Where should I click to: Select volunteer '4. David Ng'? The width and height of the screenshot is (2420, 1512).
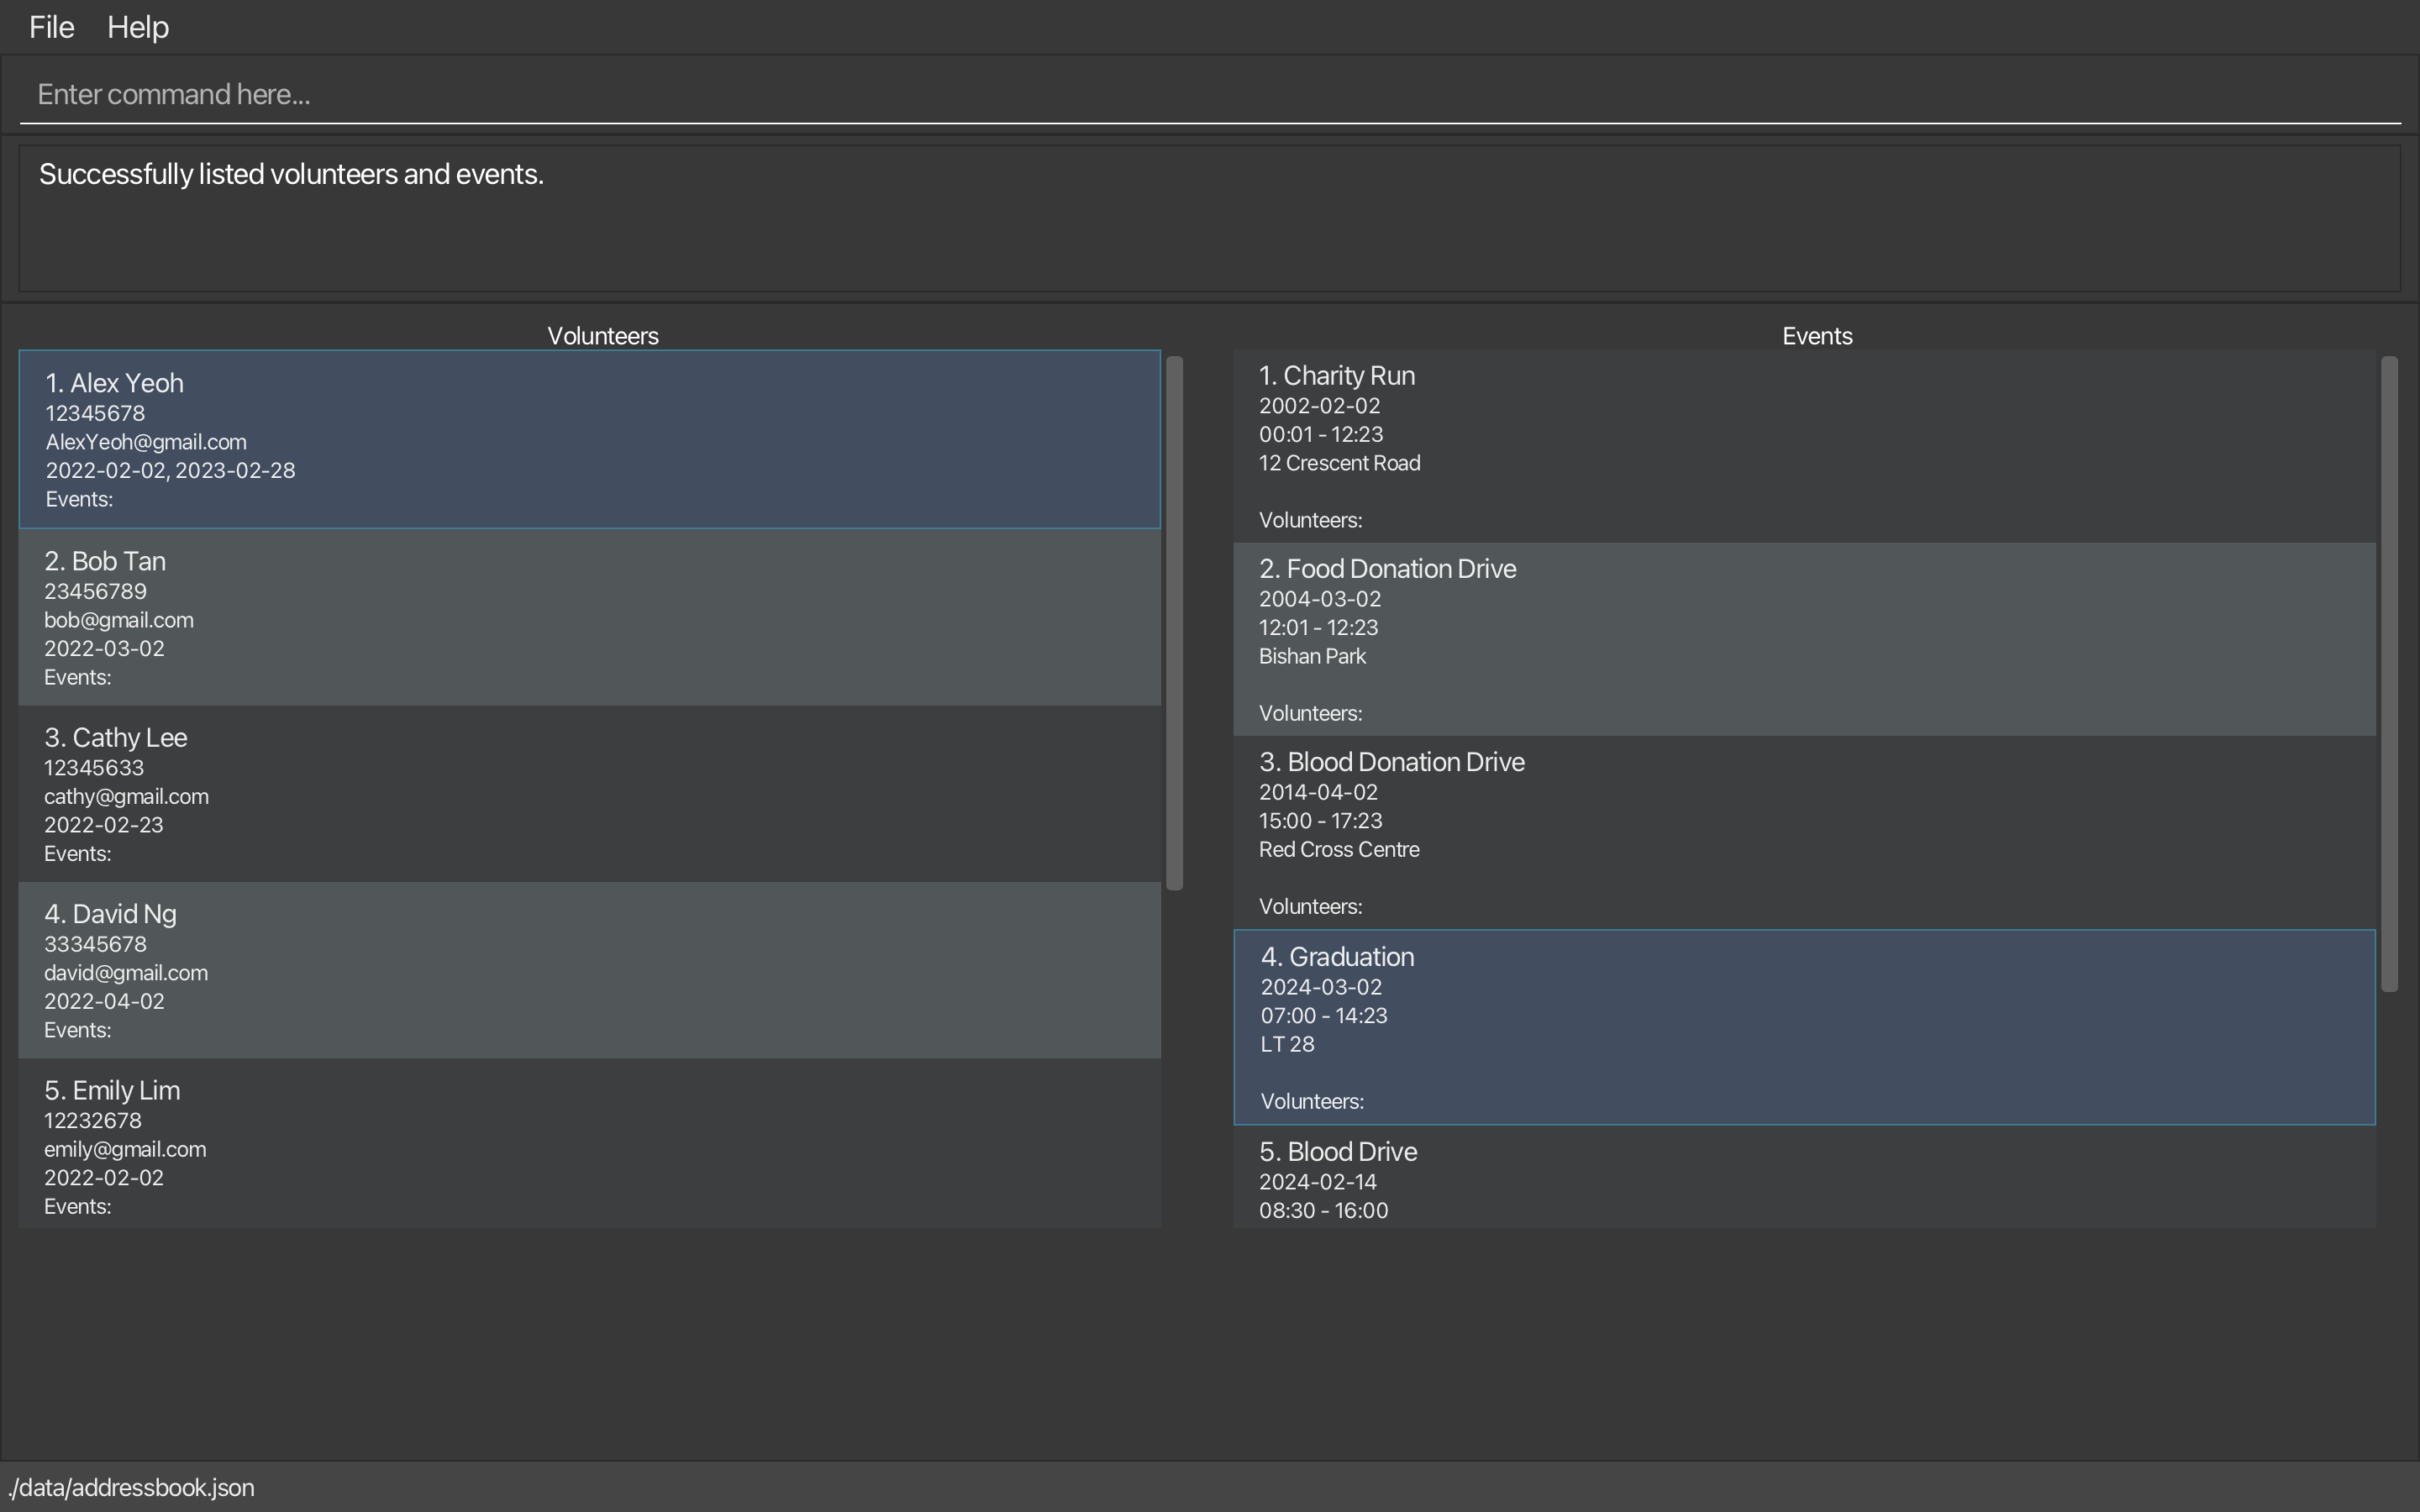click(x=590, y=970)
